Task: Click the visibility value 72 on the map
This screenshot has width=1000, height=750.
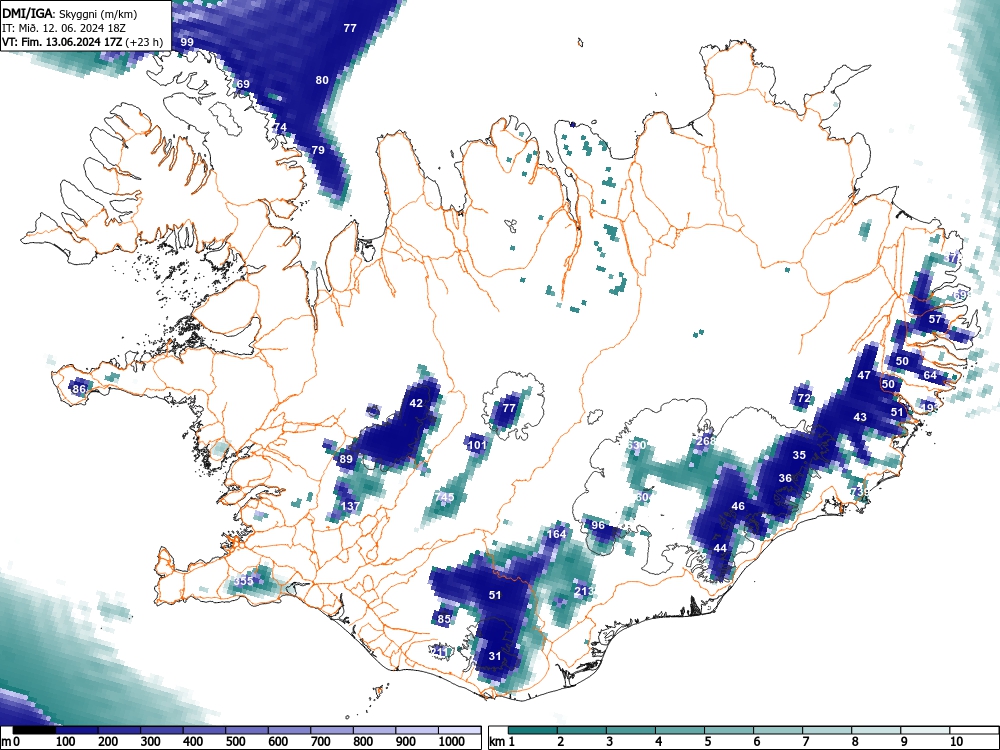Action: point(804,399)
